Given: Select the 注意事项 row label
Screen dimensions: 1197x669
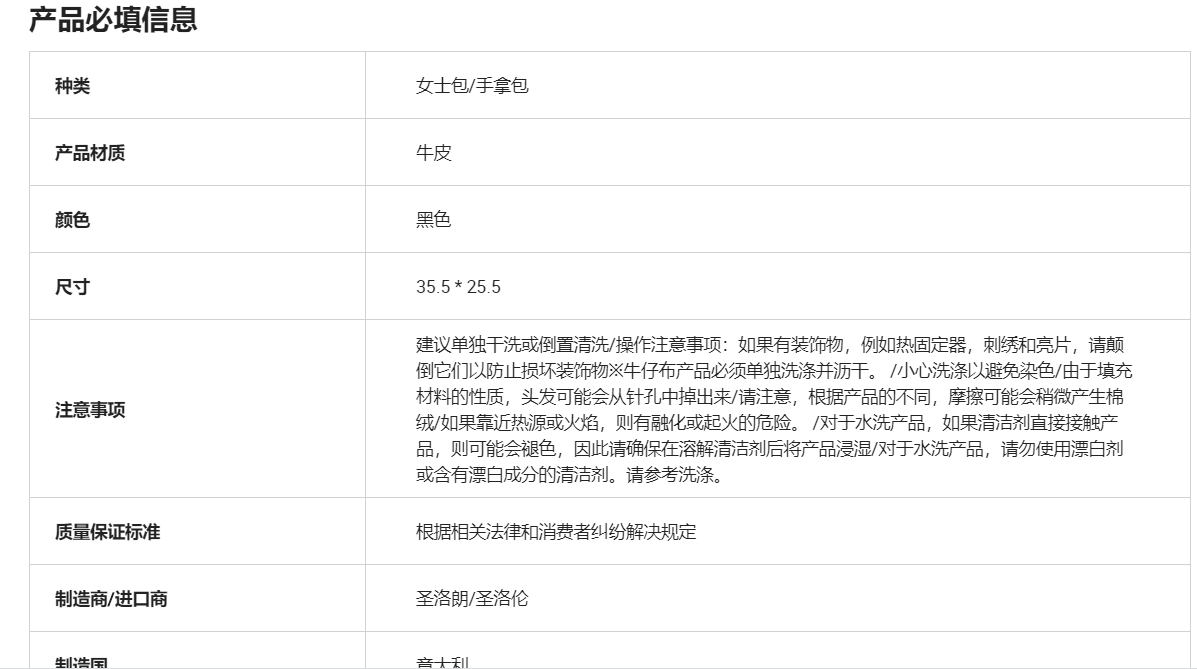Looking at the screenshot, I should click(x=90, y=410).
